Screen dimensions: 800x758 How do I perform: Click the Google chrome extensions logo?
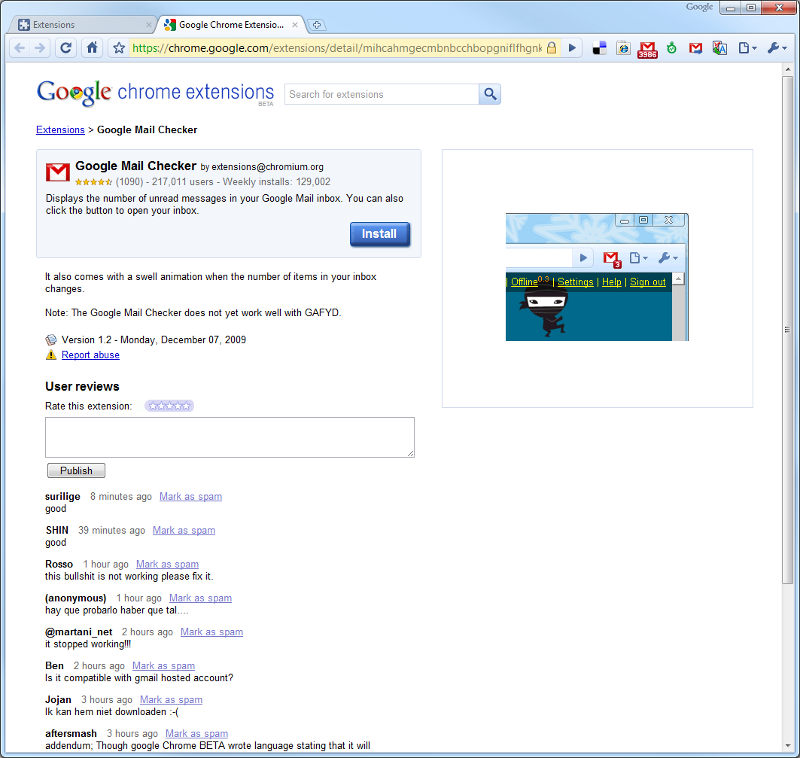[x=155, y=93]
